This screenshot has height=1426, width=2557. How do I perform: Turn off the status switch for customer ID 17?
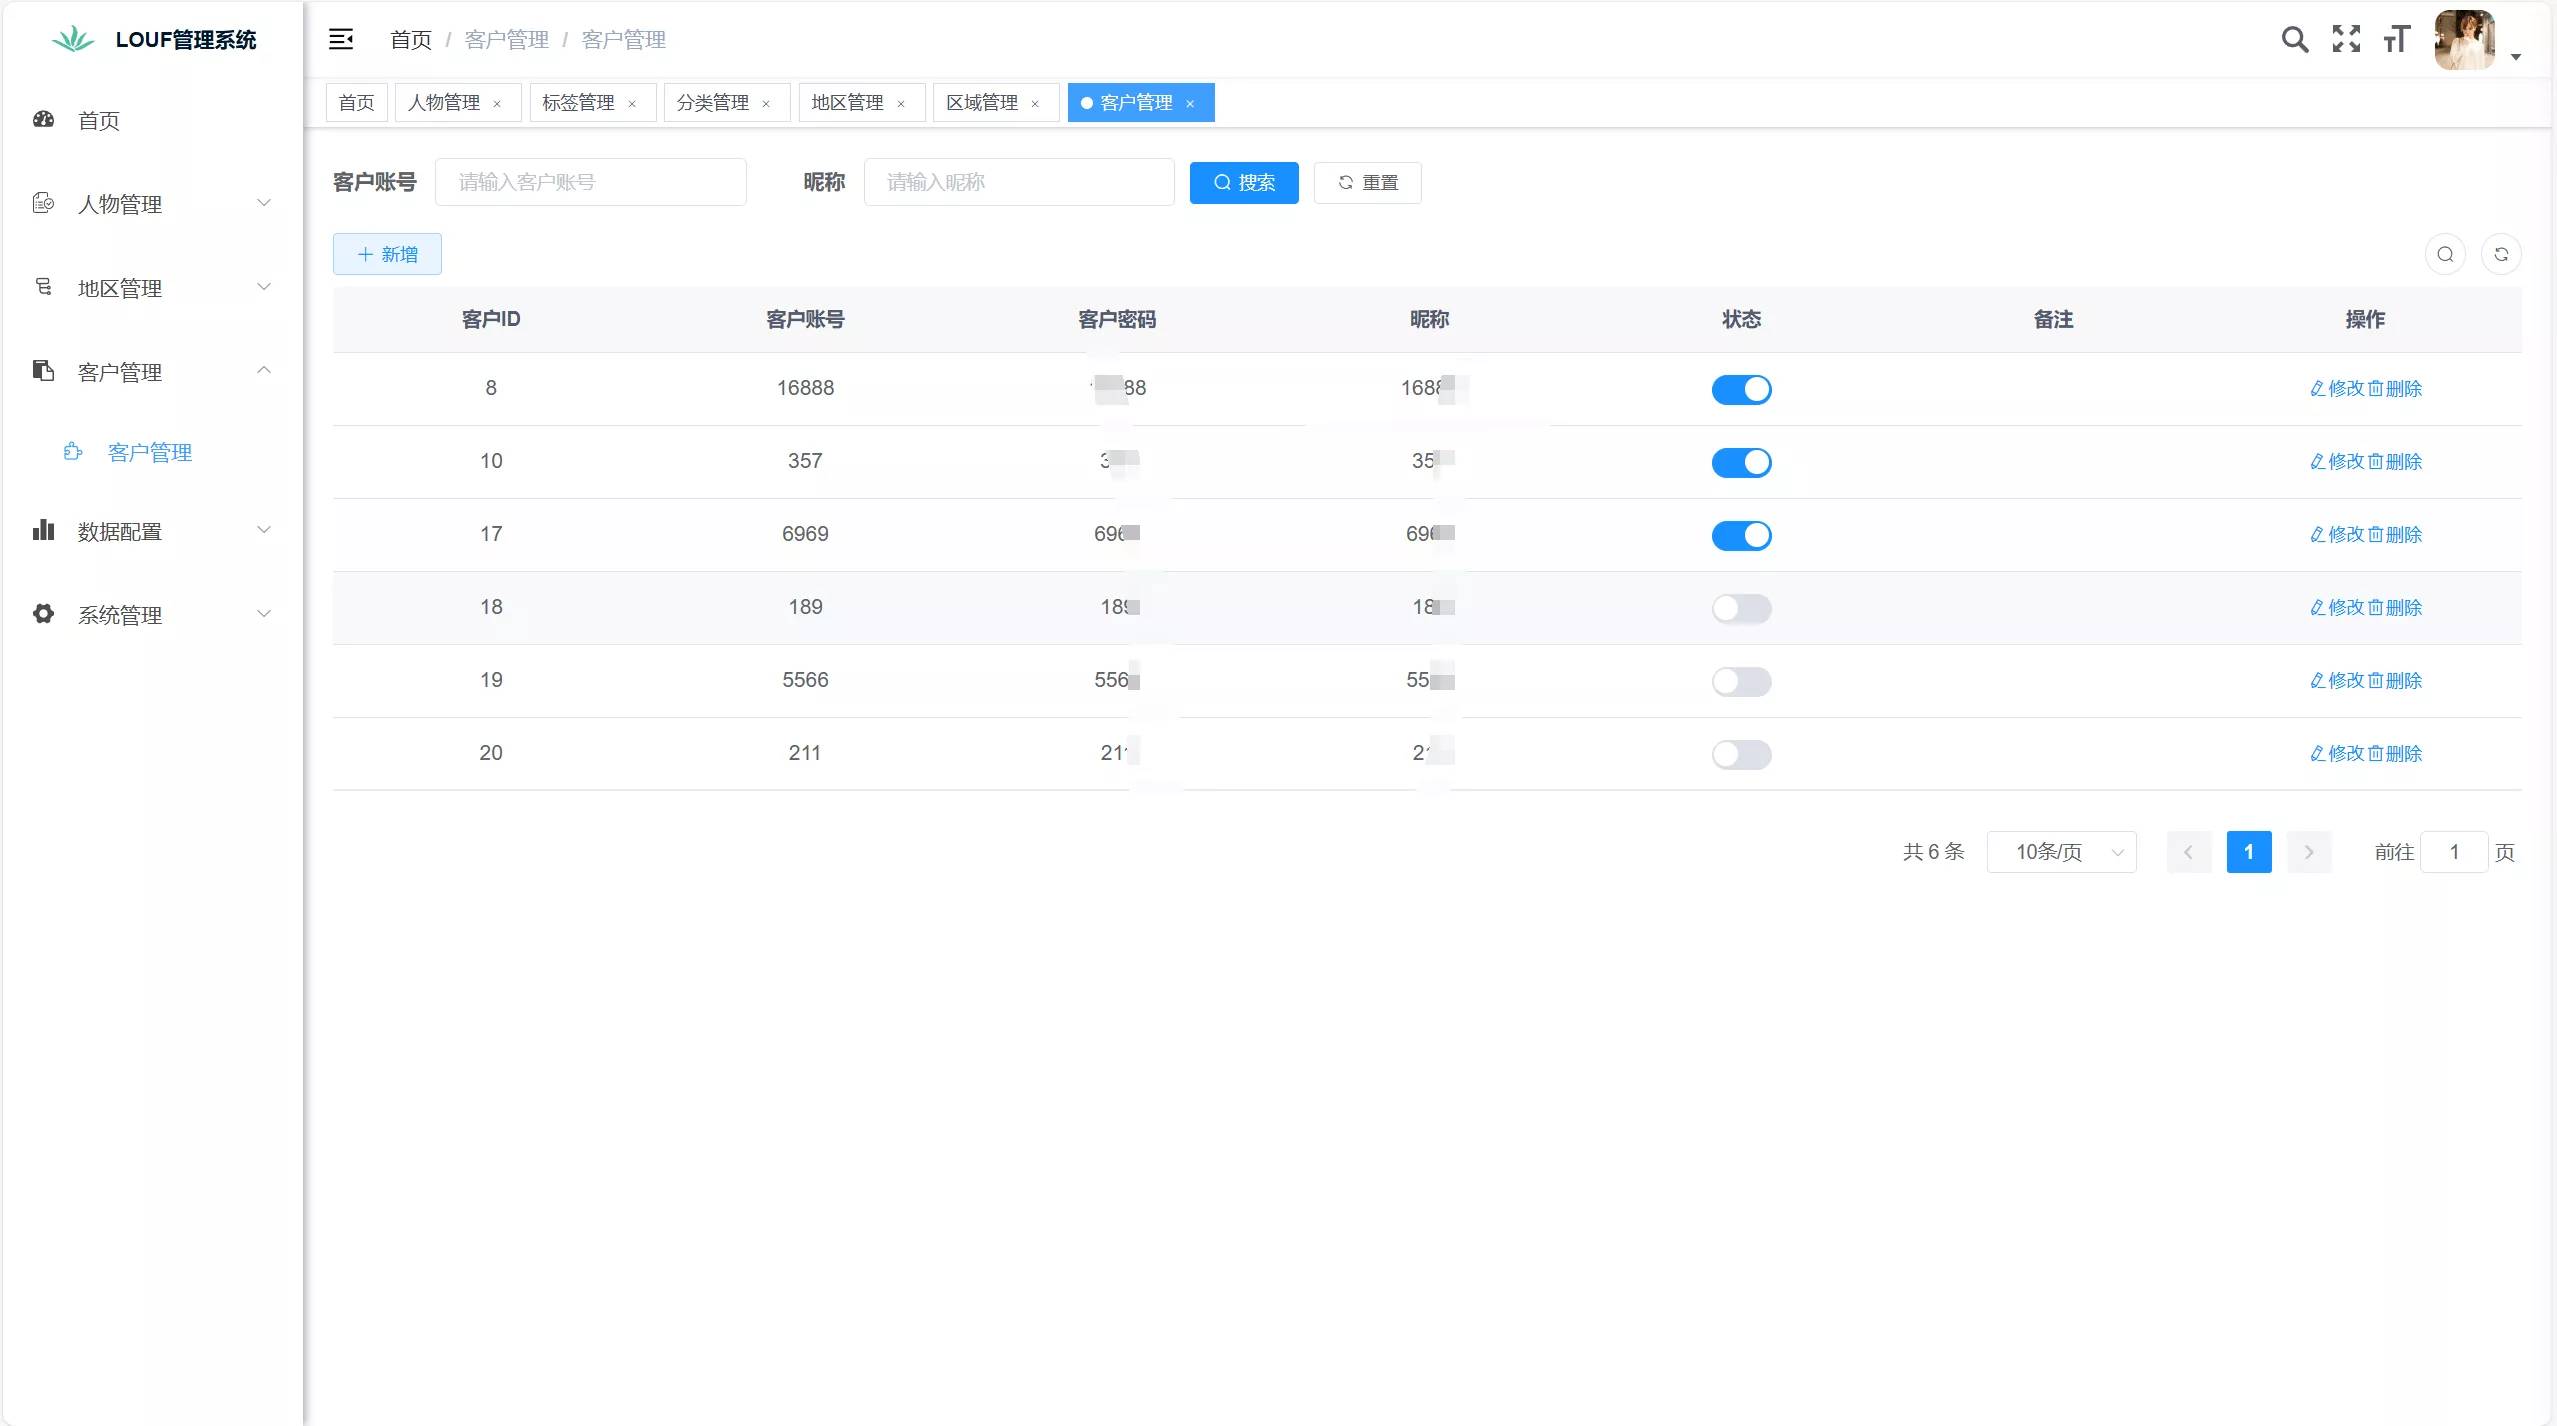pyautogui.click(x=1741, y=535)
